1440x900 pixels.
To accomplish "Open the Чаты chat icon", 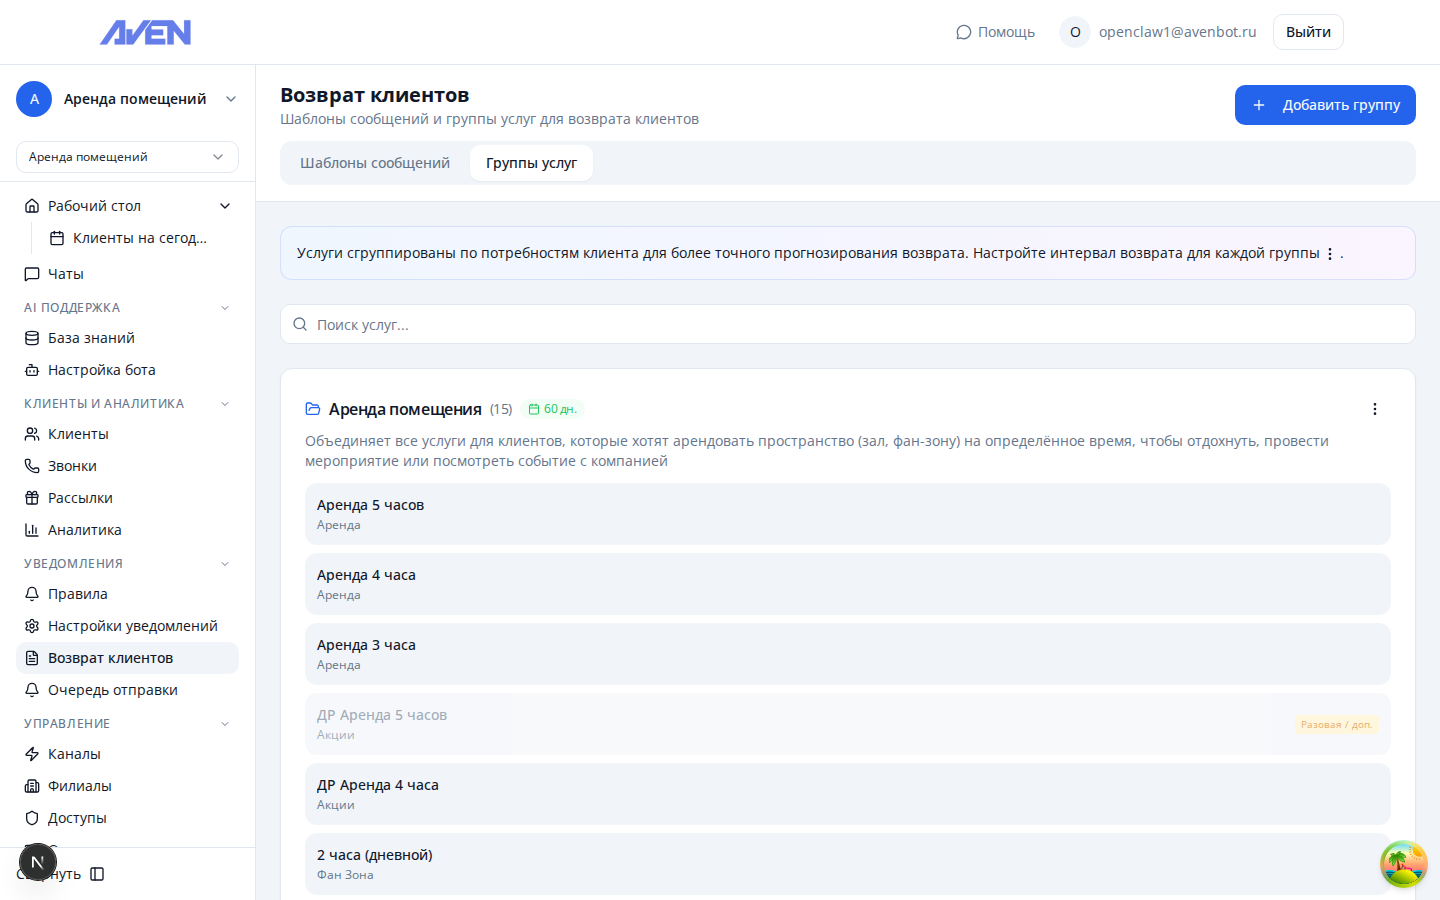I will [32, 274].
